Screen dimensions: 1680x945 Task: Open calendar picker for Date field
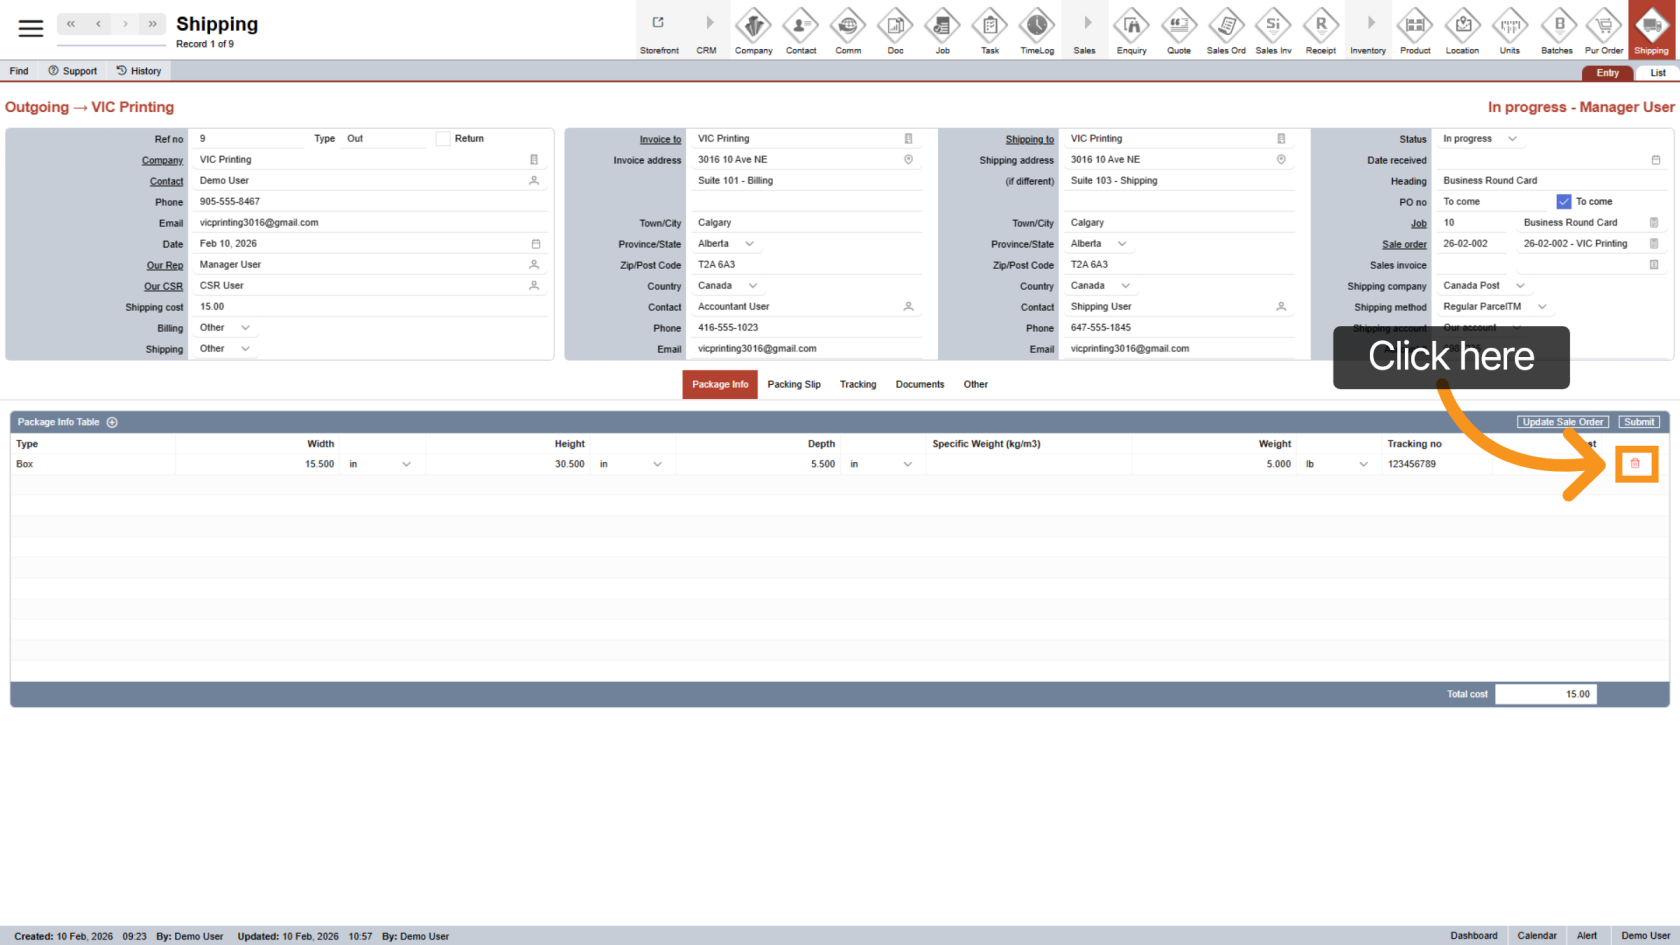click(536, 244)
